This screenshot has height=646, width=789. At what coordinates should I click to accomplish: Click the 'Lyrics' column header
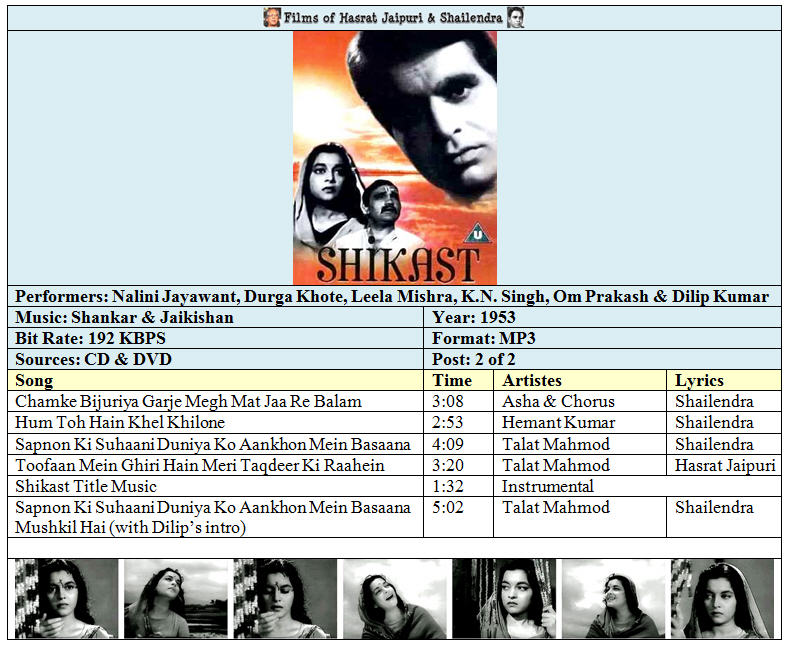724,380
